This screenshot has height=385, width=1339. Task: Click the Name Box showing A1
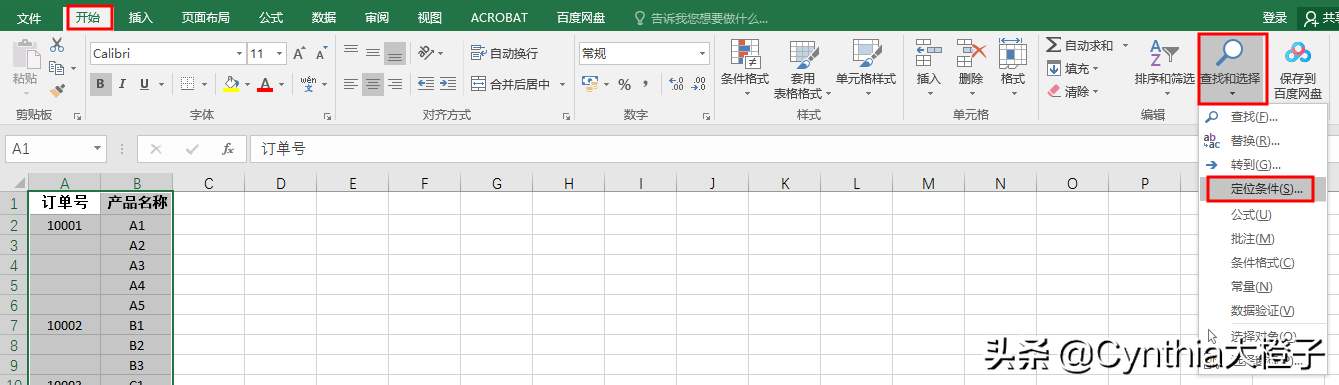[x=56, y=149]
